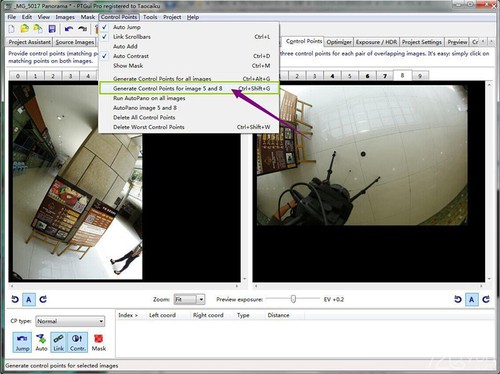Select image tab 0 in left pane
The height and width of the screenshot is (374, 500).
pos(18,76)
